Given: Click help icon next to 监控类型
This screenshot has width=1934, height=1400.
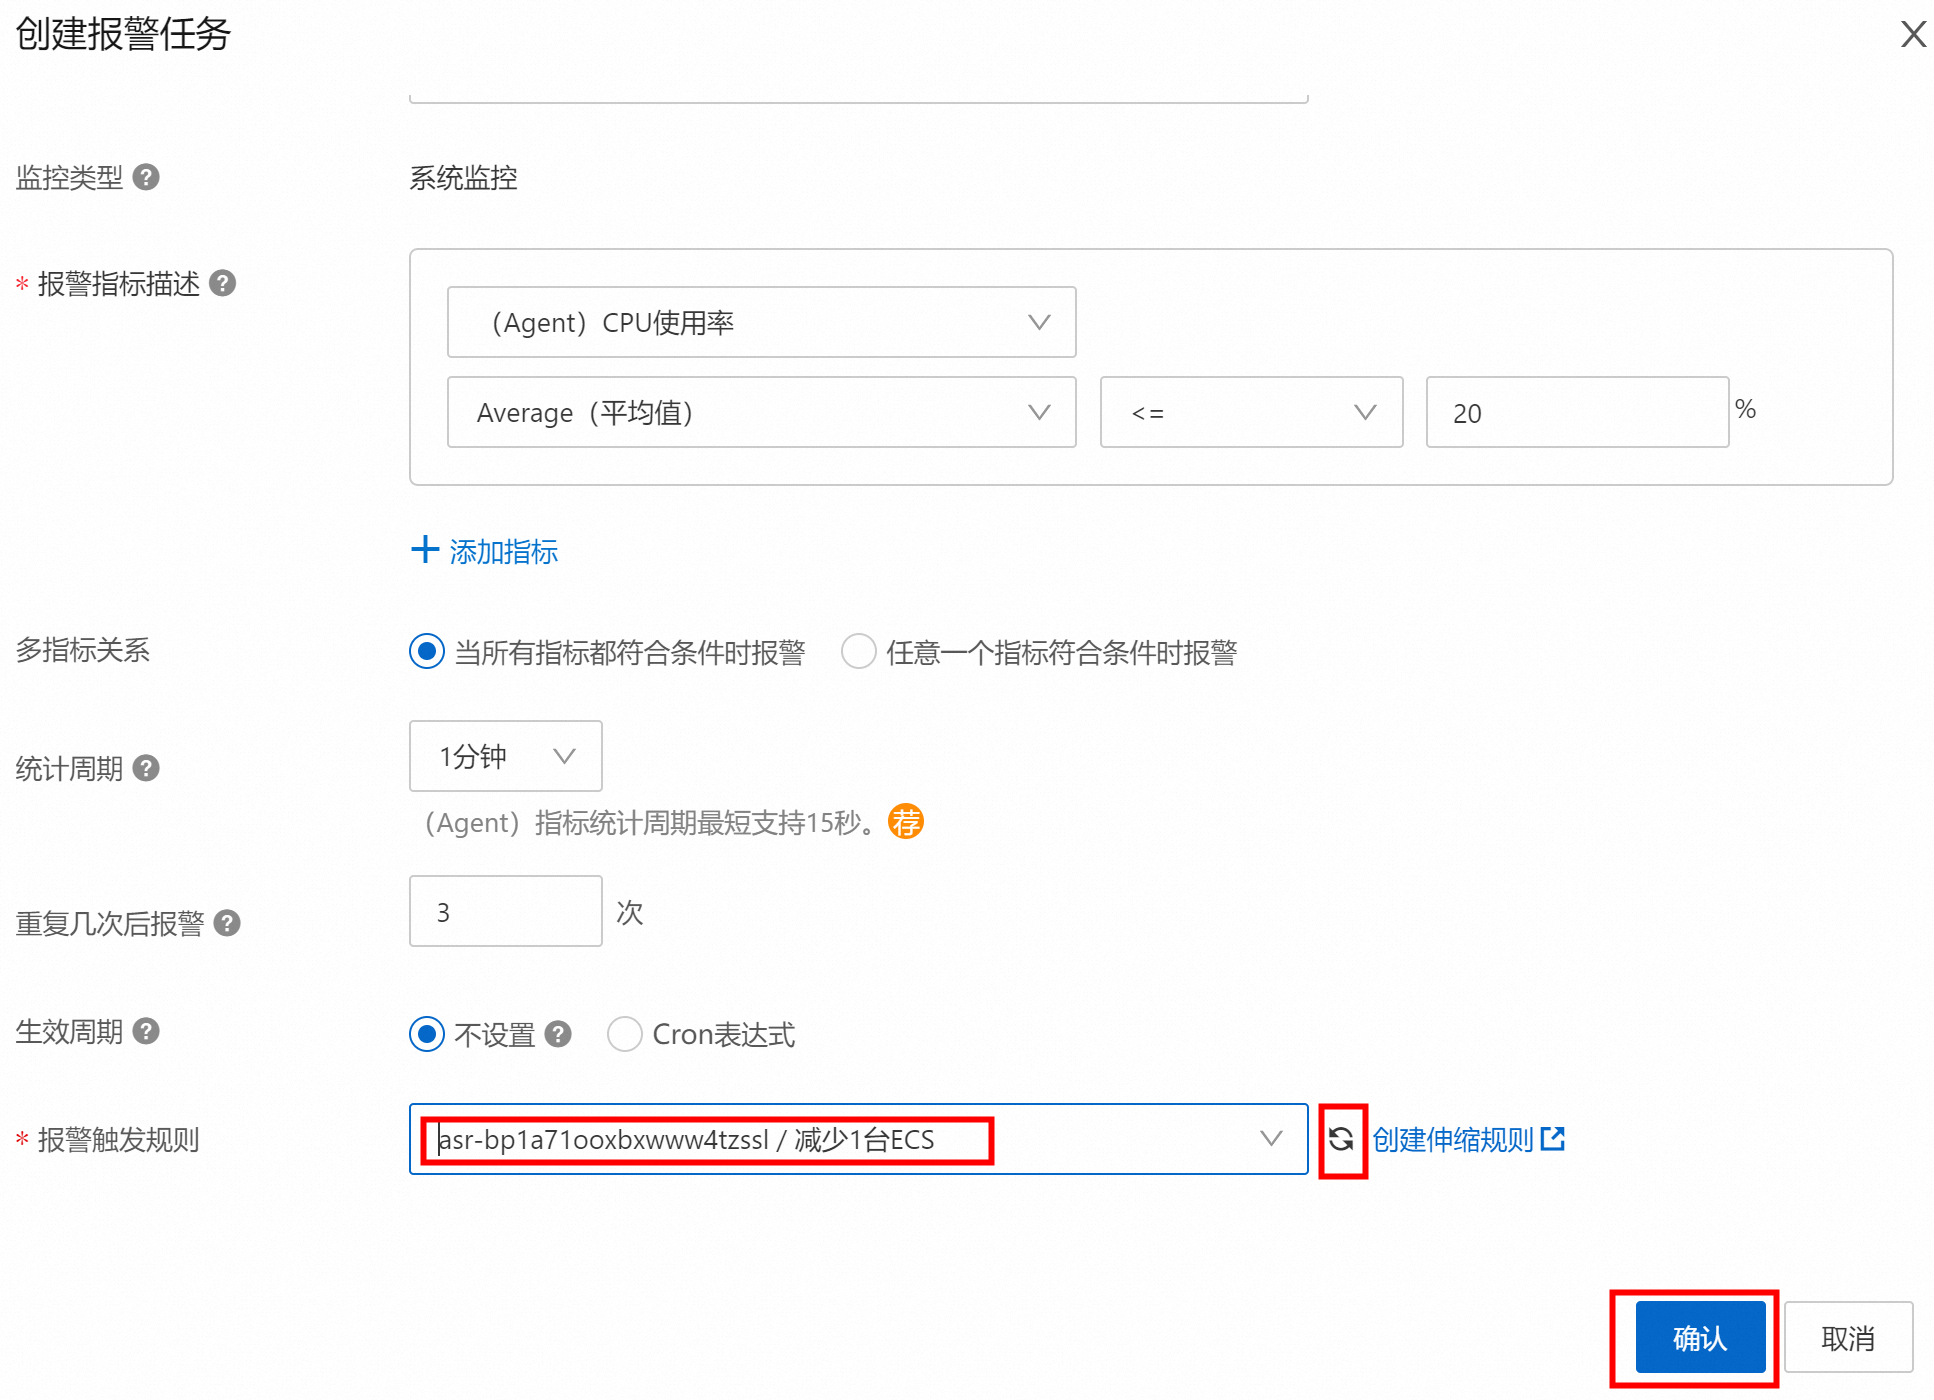Looking at the screenshot, I should [x=146, y=177].
